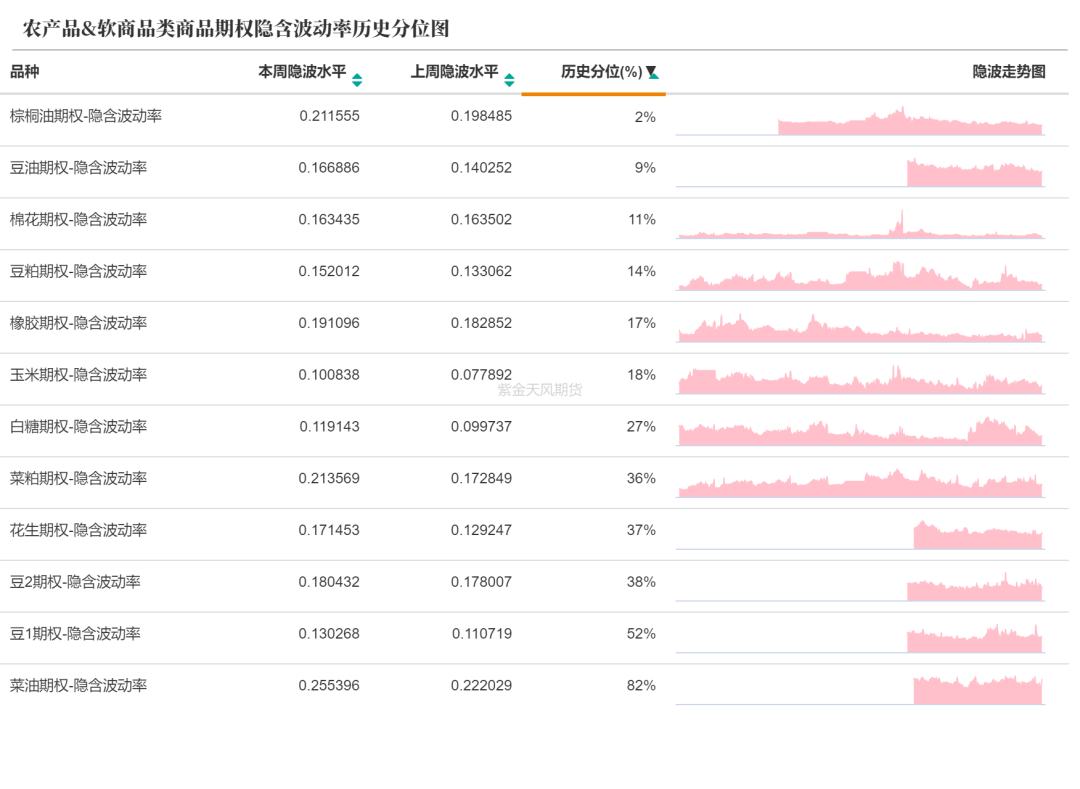Click 豆2期权 current value 0.180432

coord(329,582)
